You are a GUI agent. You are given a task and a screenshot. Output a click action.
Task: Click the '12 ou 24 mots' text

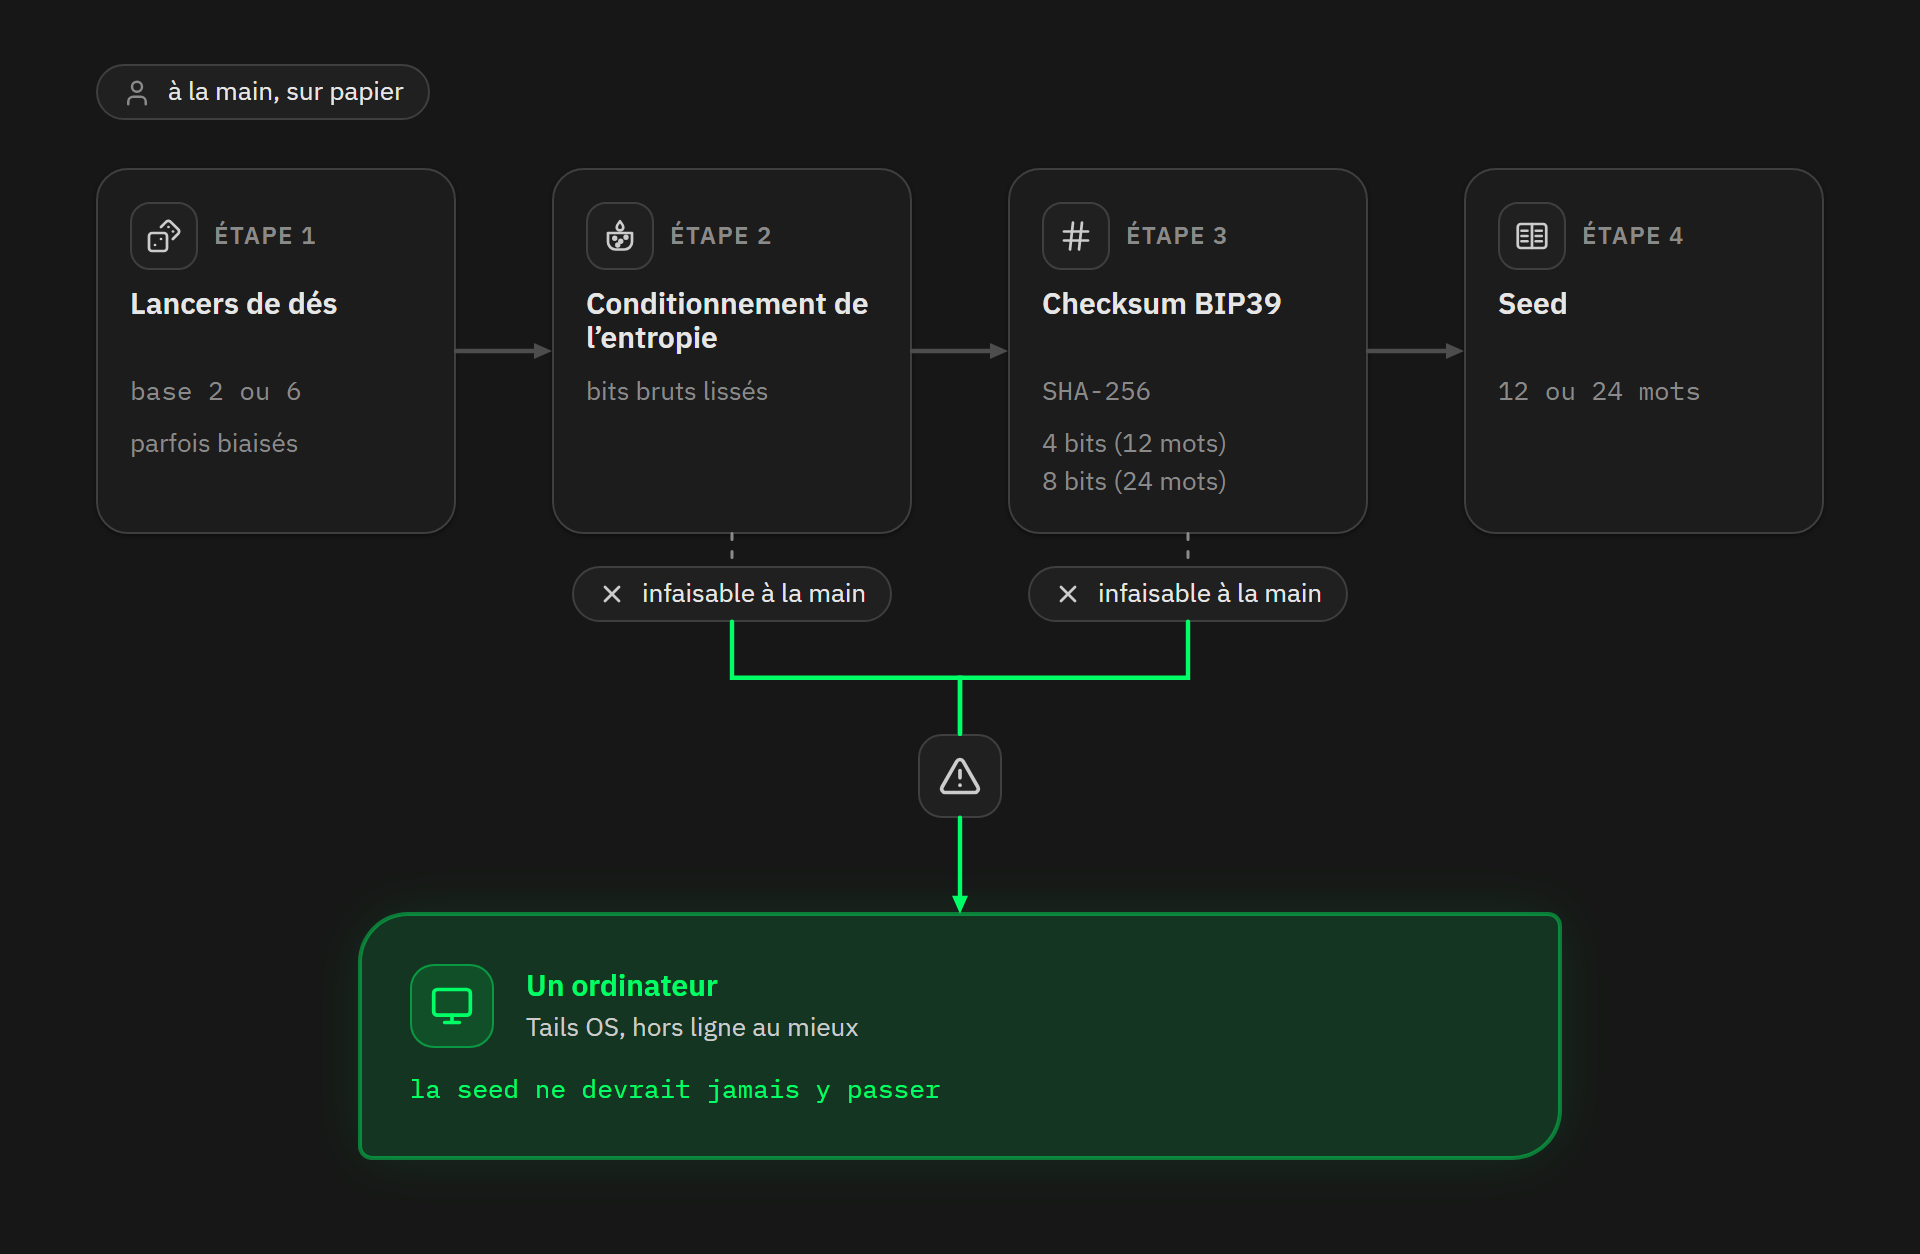coord(1599,392)
